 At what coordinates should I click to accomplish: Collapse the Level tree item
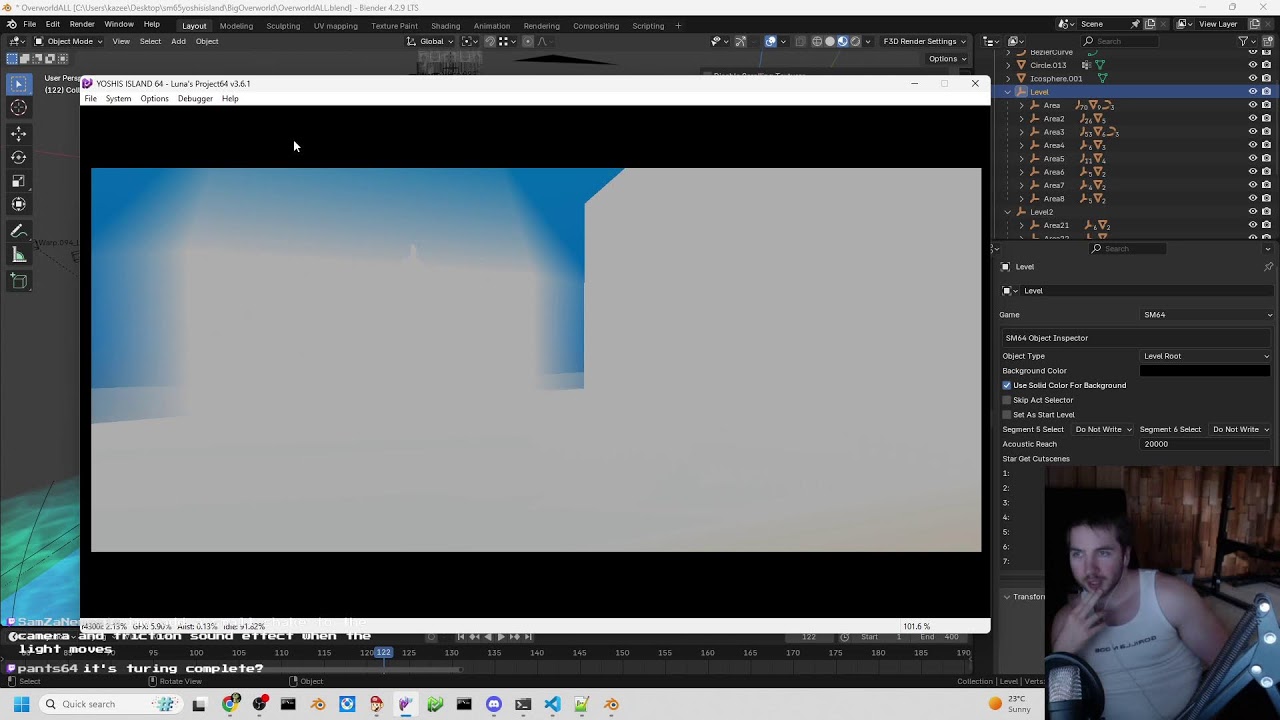[1008, 92]
